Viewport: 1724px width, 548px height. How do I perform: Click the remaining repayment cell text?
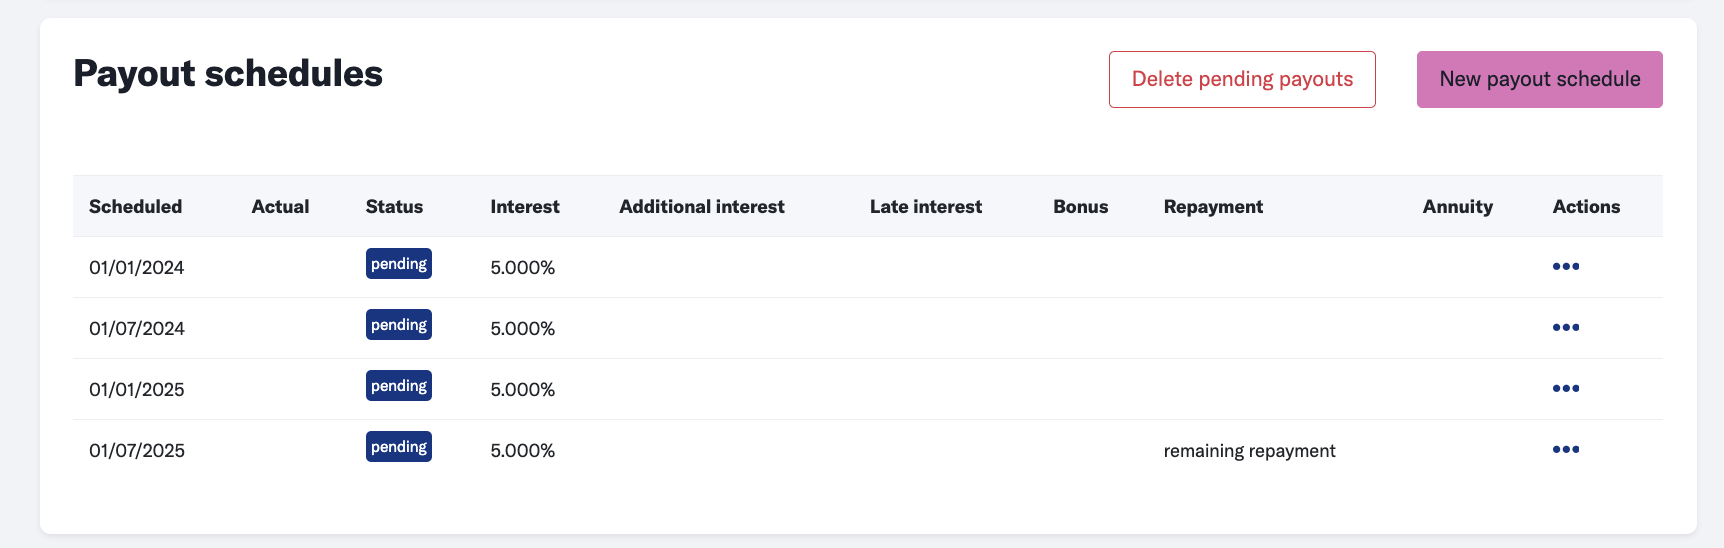tap(1249, 451)
